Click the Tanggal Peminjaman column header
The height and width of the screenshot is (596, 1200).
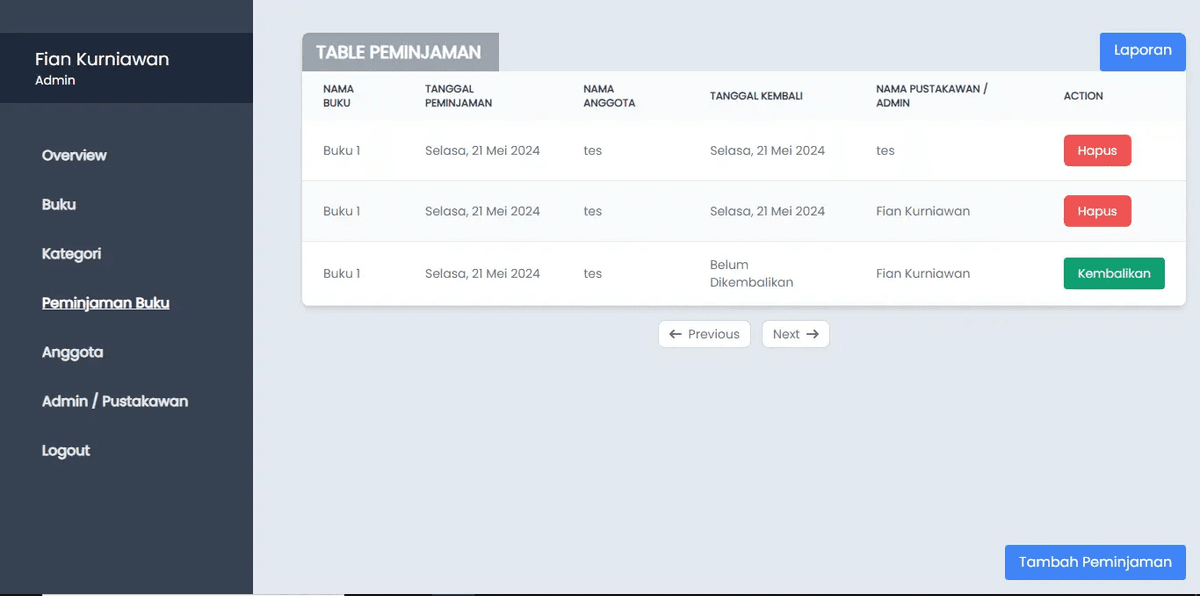(x=458, y=96)
